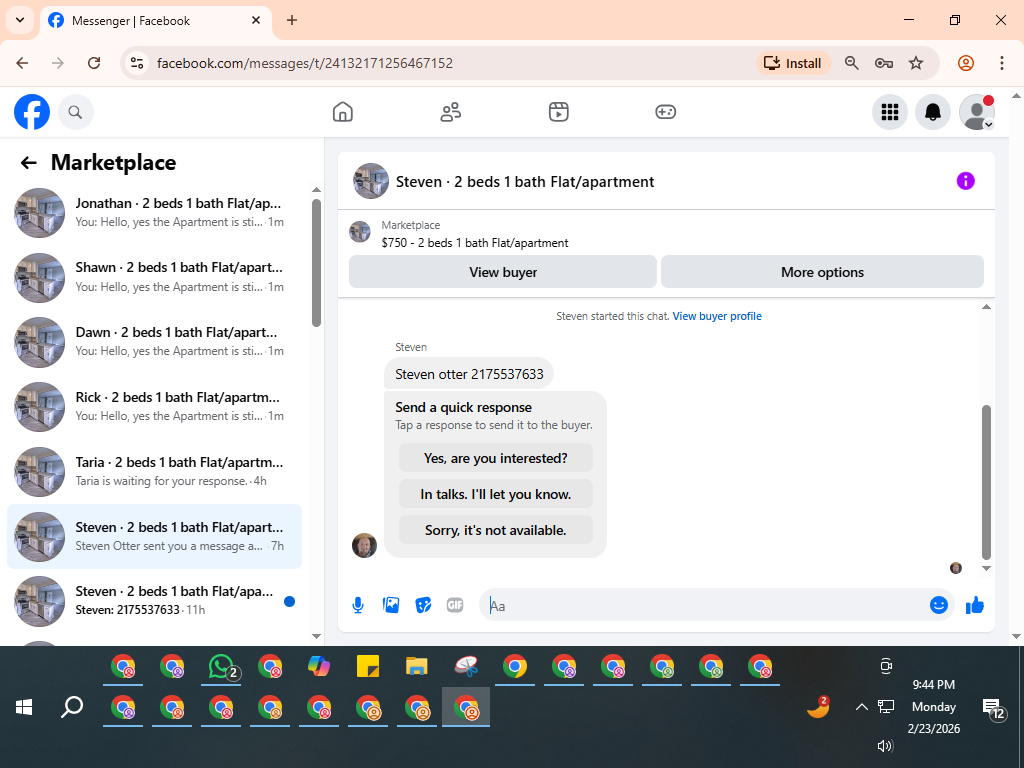Click the conversation list's scroll down arrow
1024x768 pixels.
point(316,635)
